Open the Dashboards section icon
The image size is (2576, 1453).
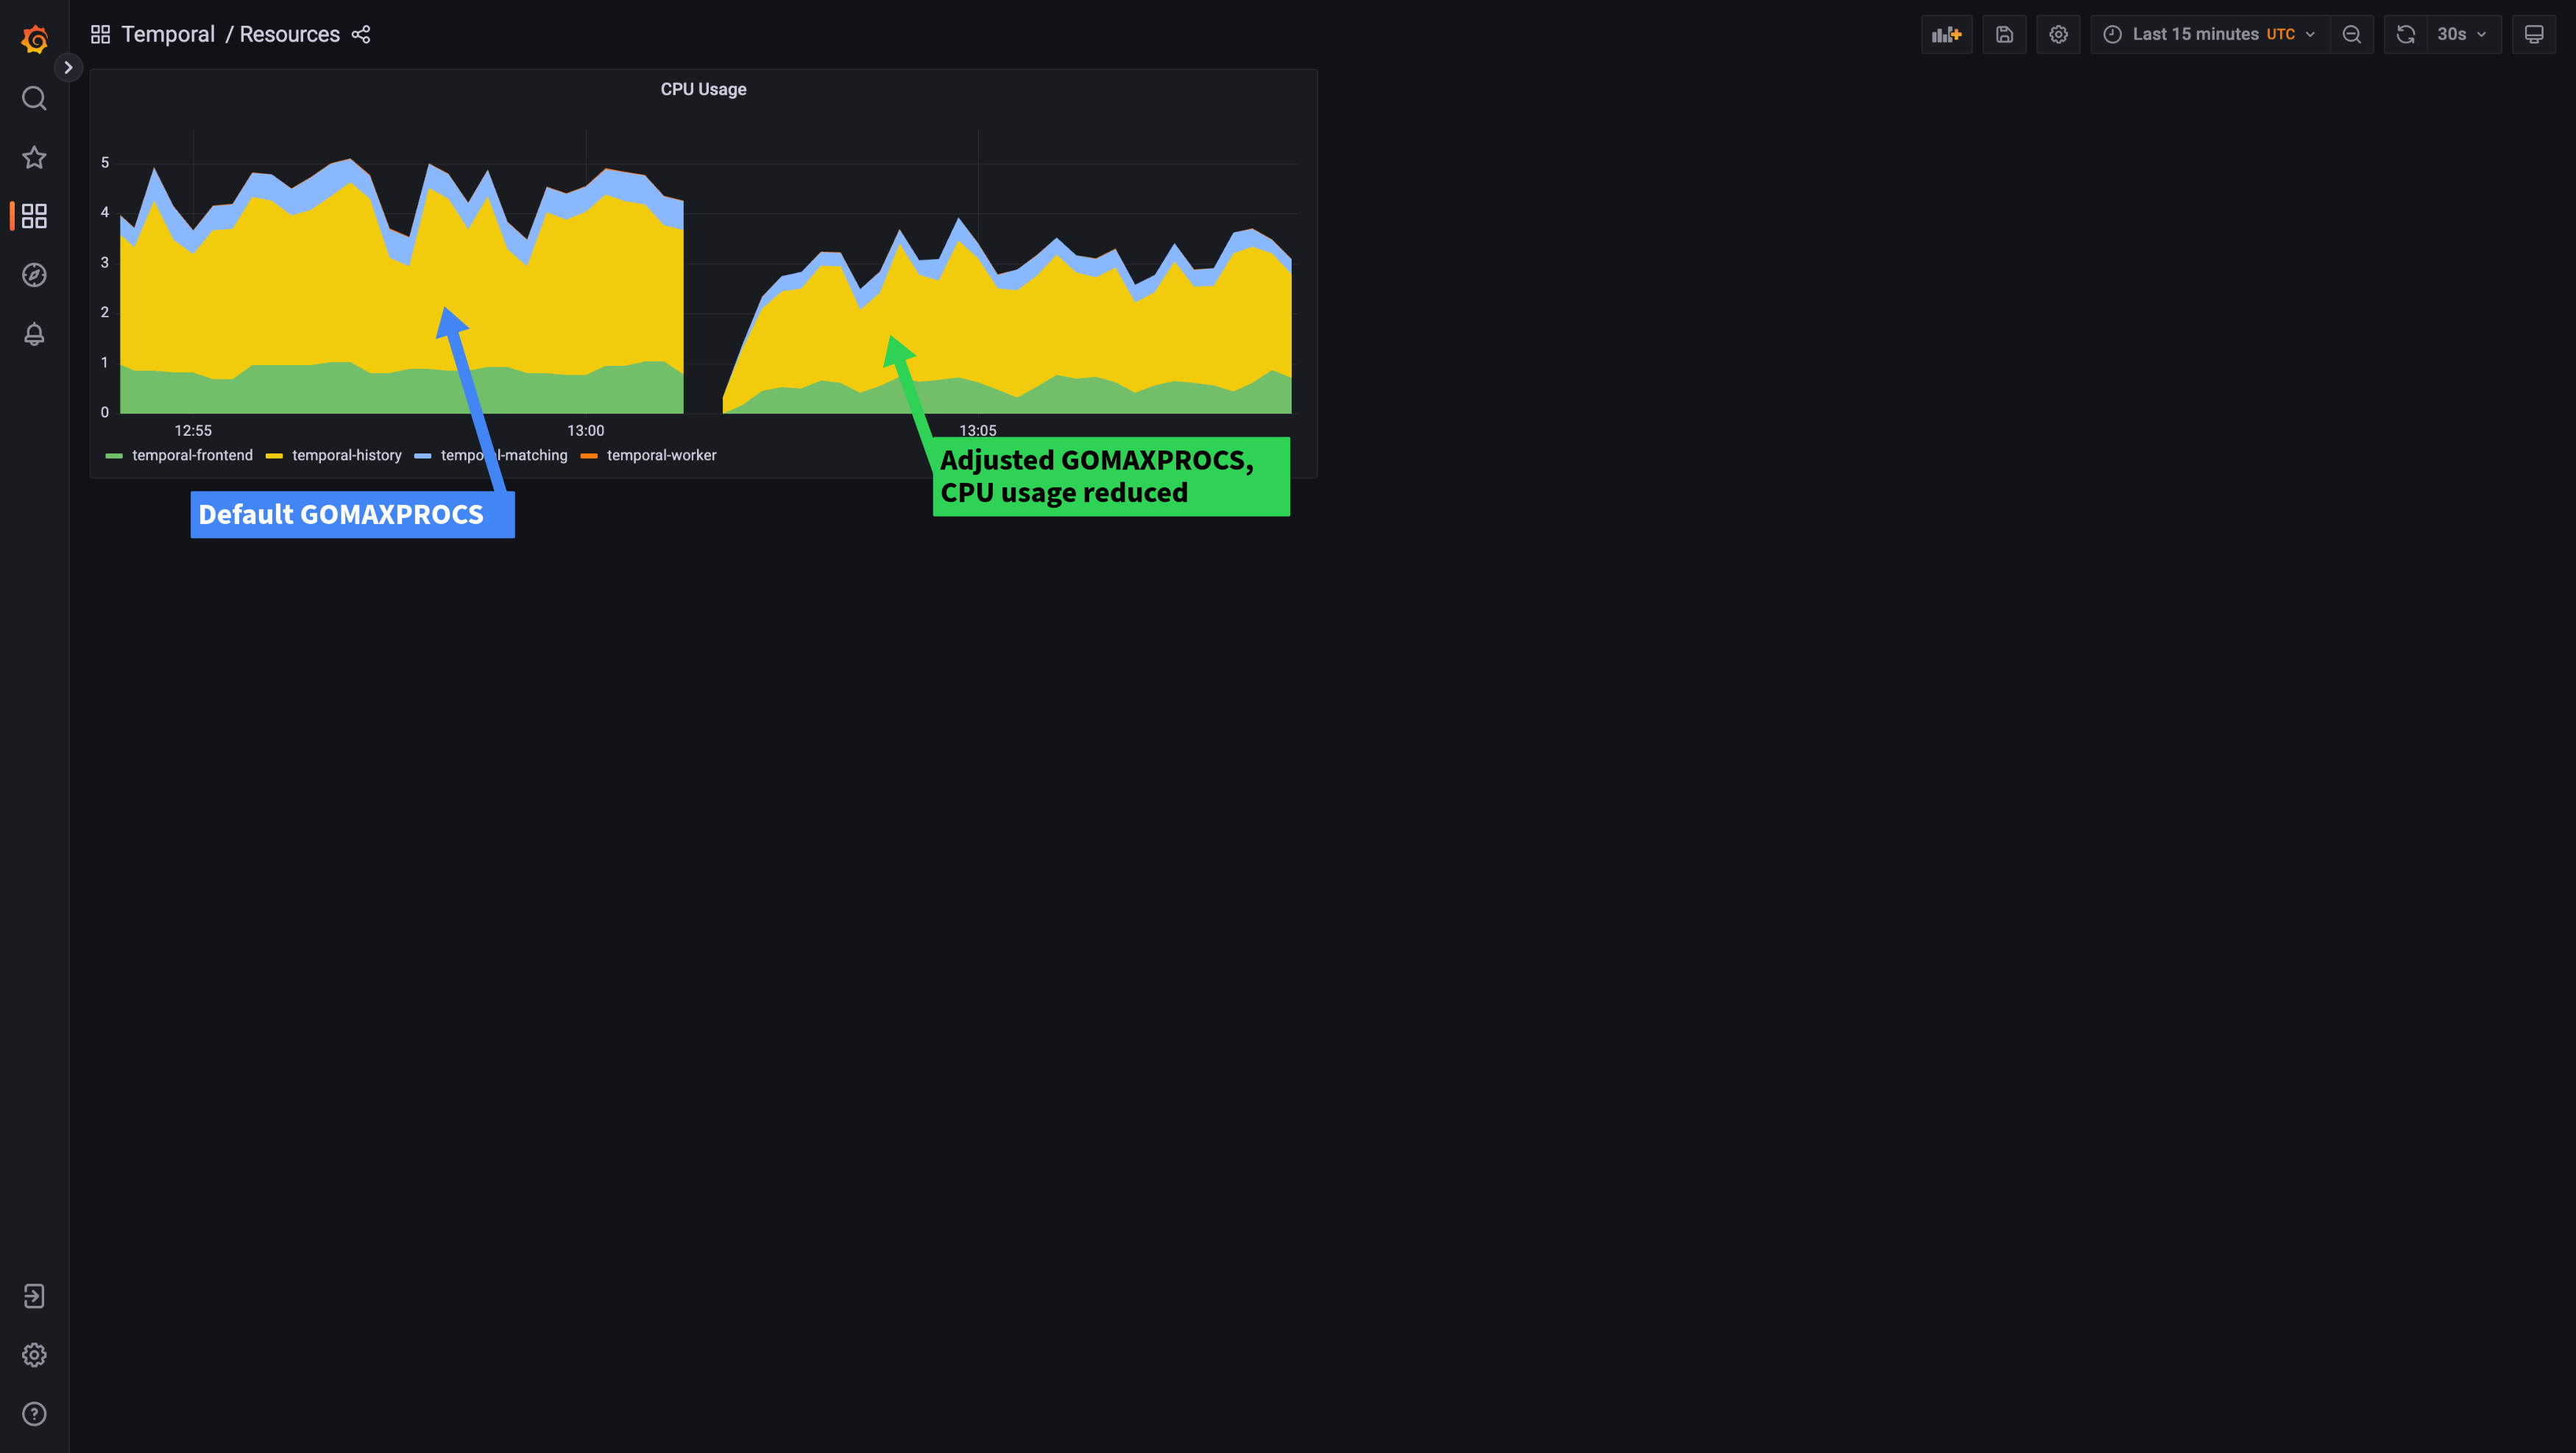[x=34, y=216]
